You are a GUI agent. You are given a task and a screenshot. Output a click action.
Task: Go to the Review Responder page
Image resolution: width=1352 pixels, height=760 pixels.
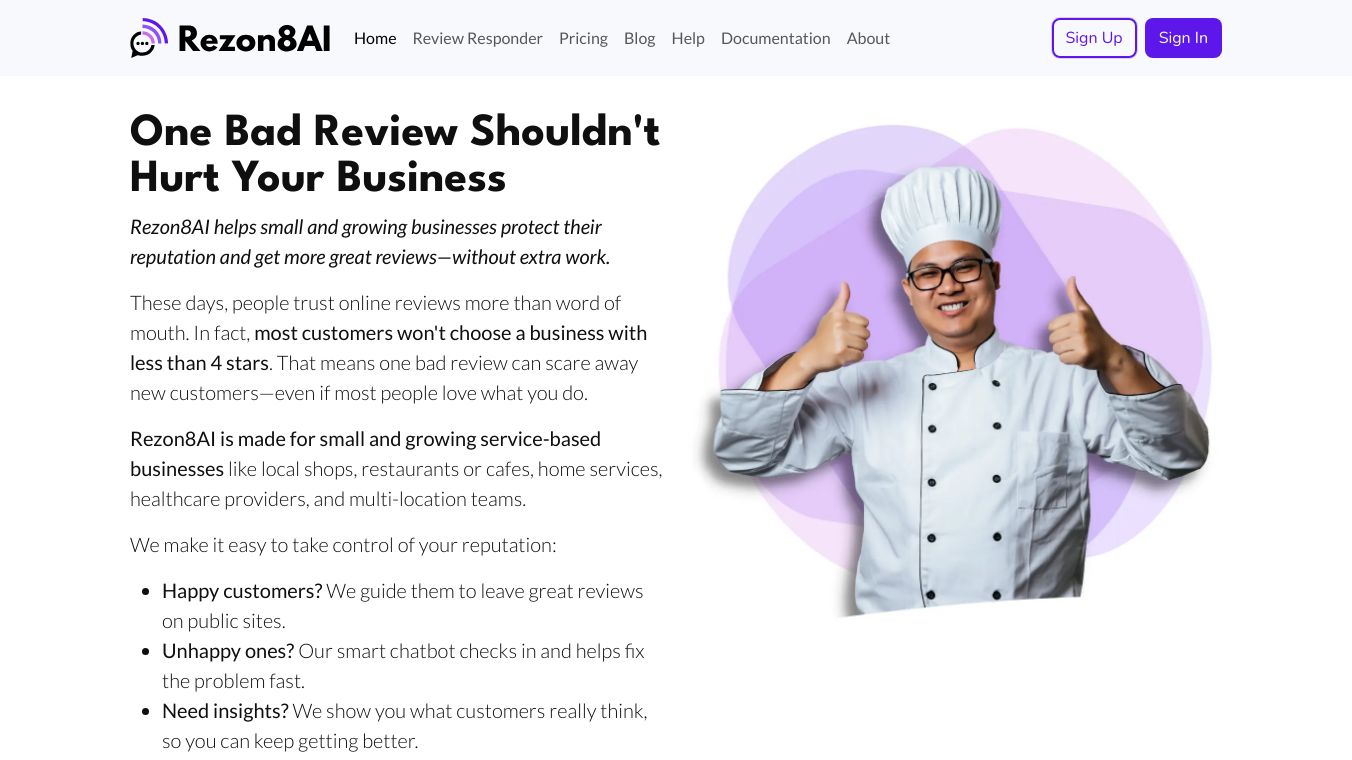tap(478, 38)
